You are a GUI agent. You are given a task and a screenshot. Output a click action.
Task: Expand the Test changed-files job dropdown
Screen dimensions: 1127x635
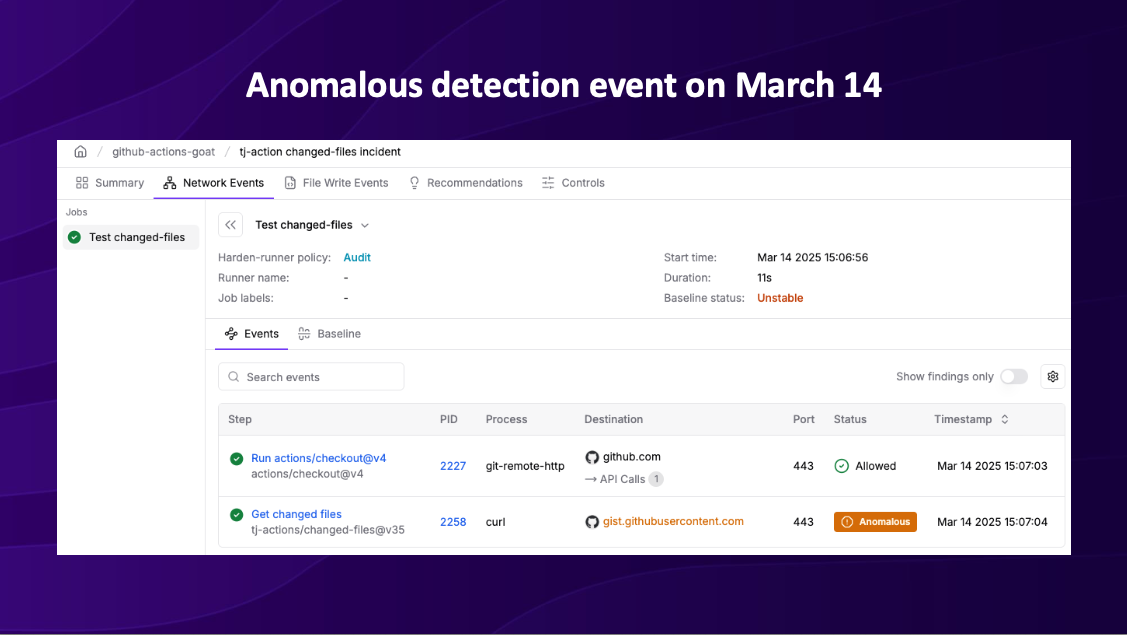312,225
